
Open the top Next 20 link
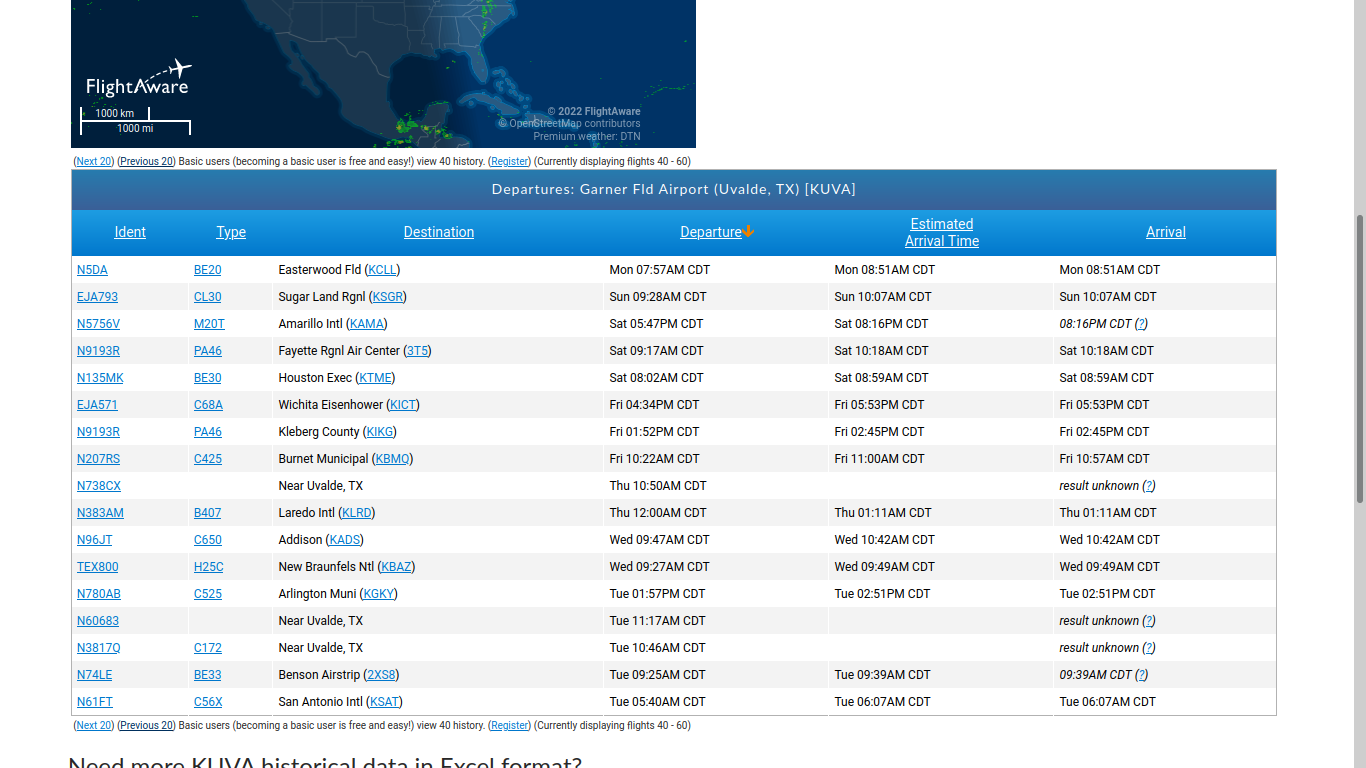(x=94, y=161)
